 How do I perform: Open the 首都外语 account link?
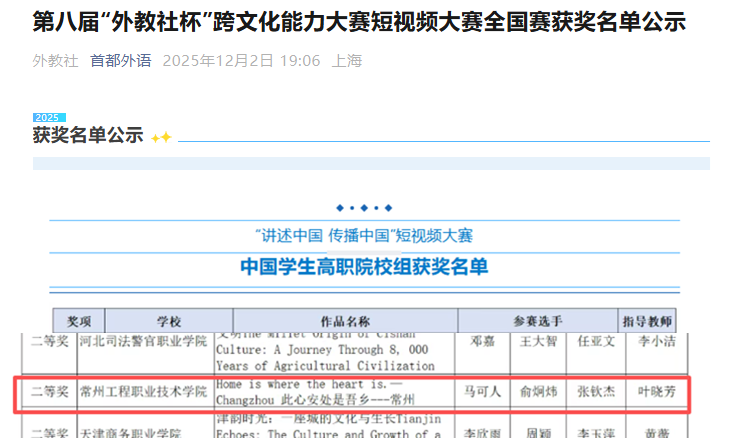click(x=120, y=61)
